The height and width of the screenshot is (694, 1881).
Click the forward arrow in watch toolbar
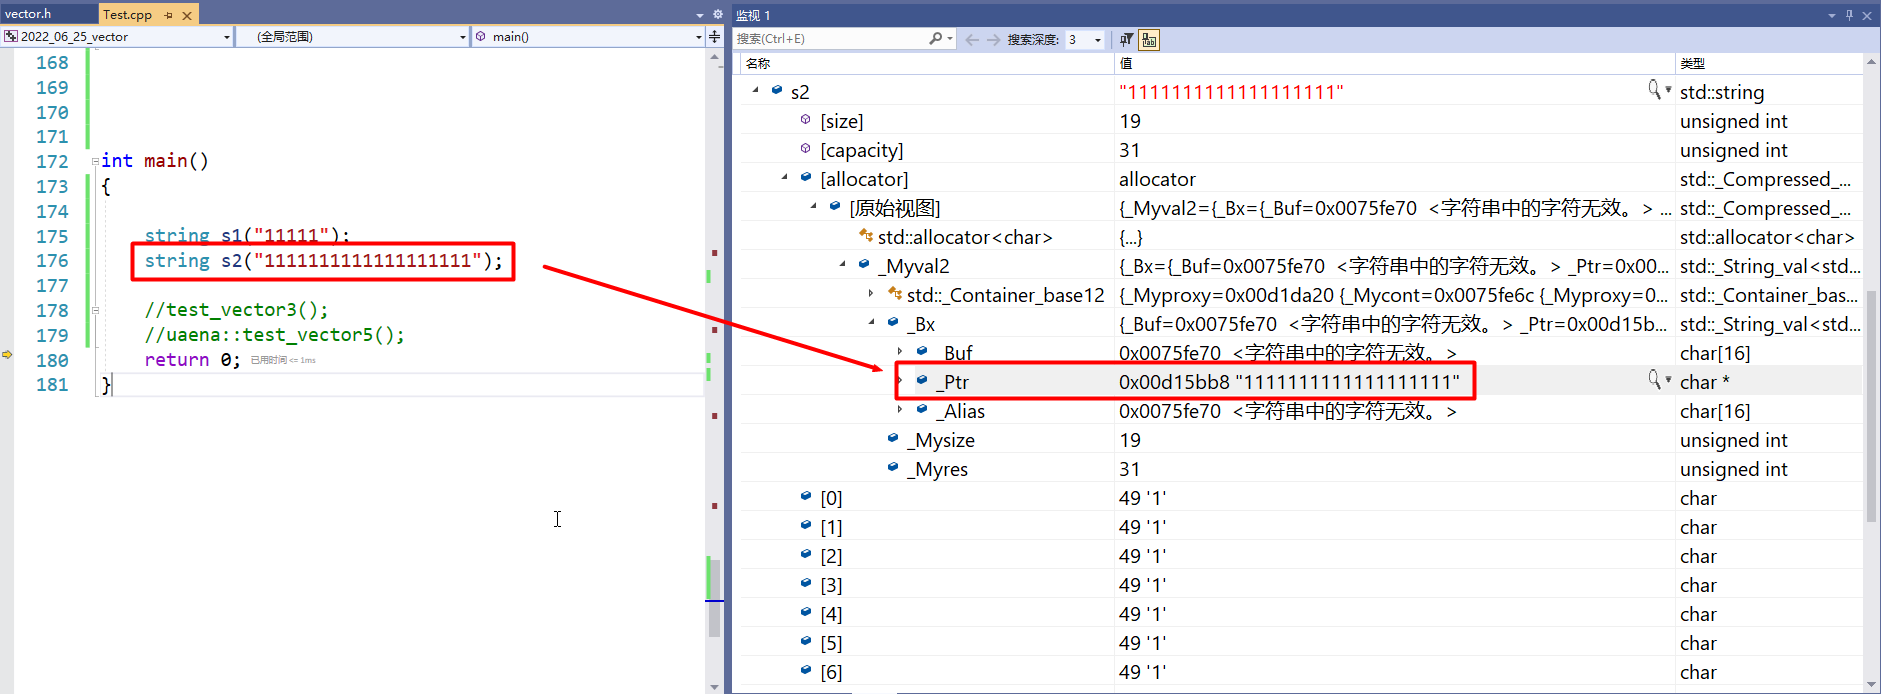993,40
